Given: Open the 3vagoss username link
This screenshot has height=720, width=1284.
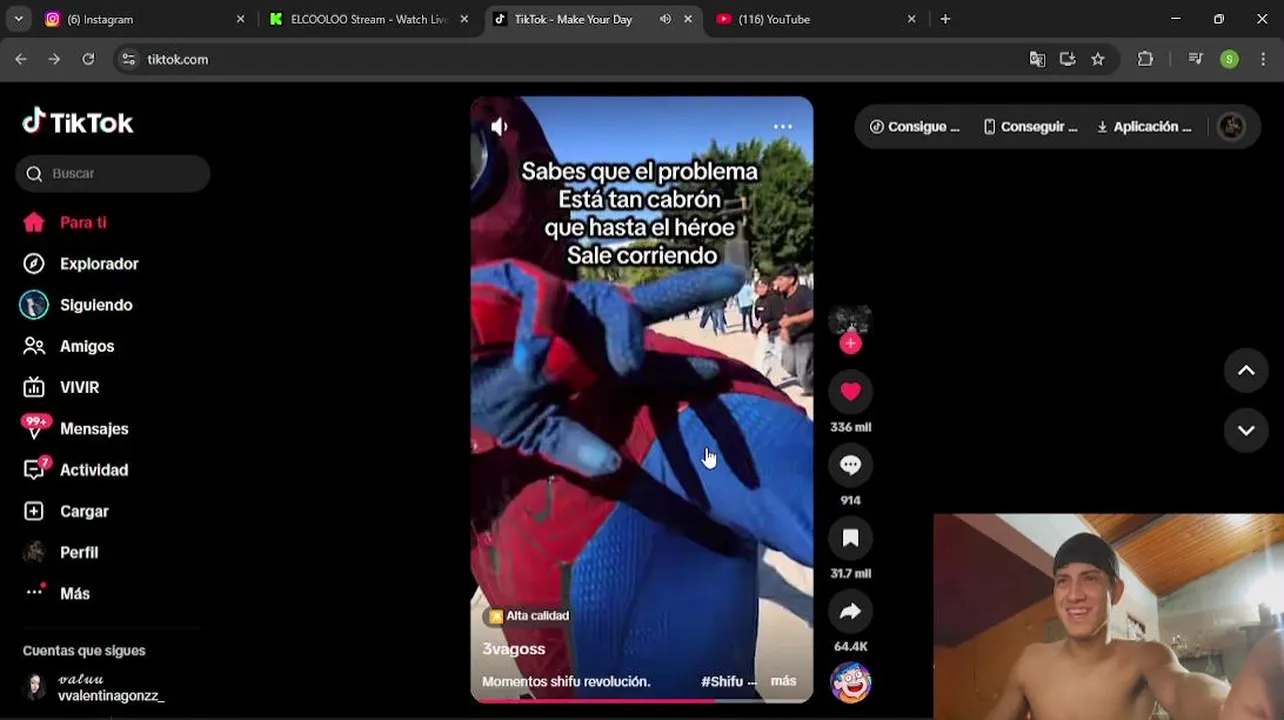Looking at the screenshot, I should point(514,649).
